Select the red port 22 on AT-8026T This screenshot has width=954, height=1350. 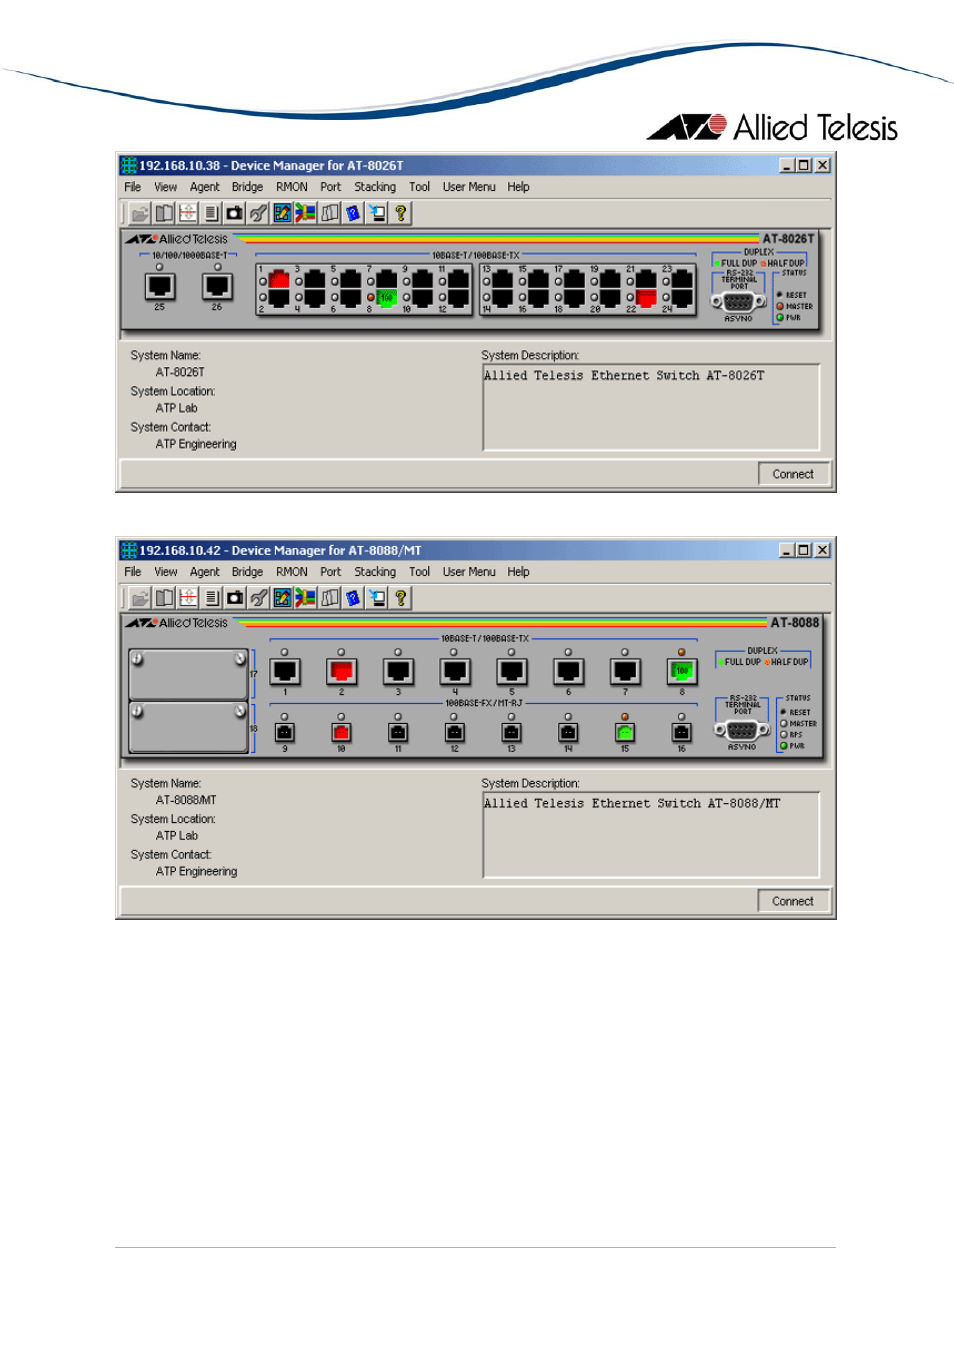(x=646, y=297)
